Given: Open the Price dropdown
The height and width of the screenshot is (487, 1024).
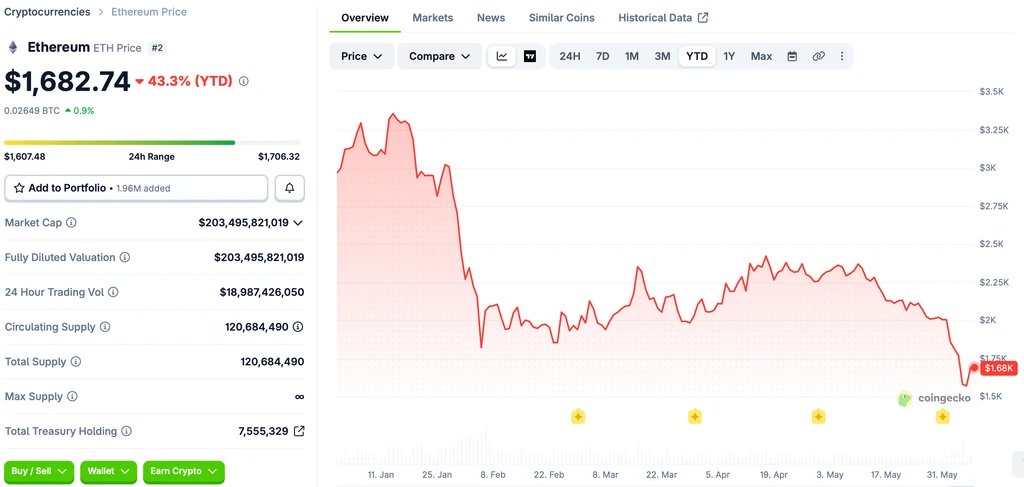Looking at the screenshot, I should [362, 56].
